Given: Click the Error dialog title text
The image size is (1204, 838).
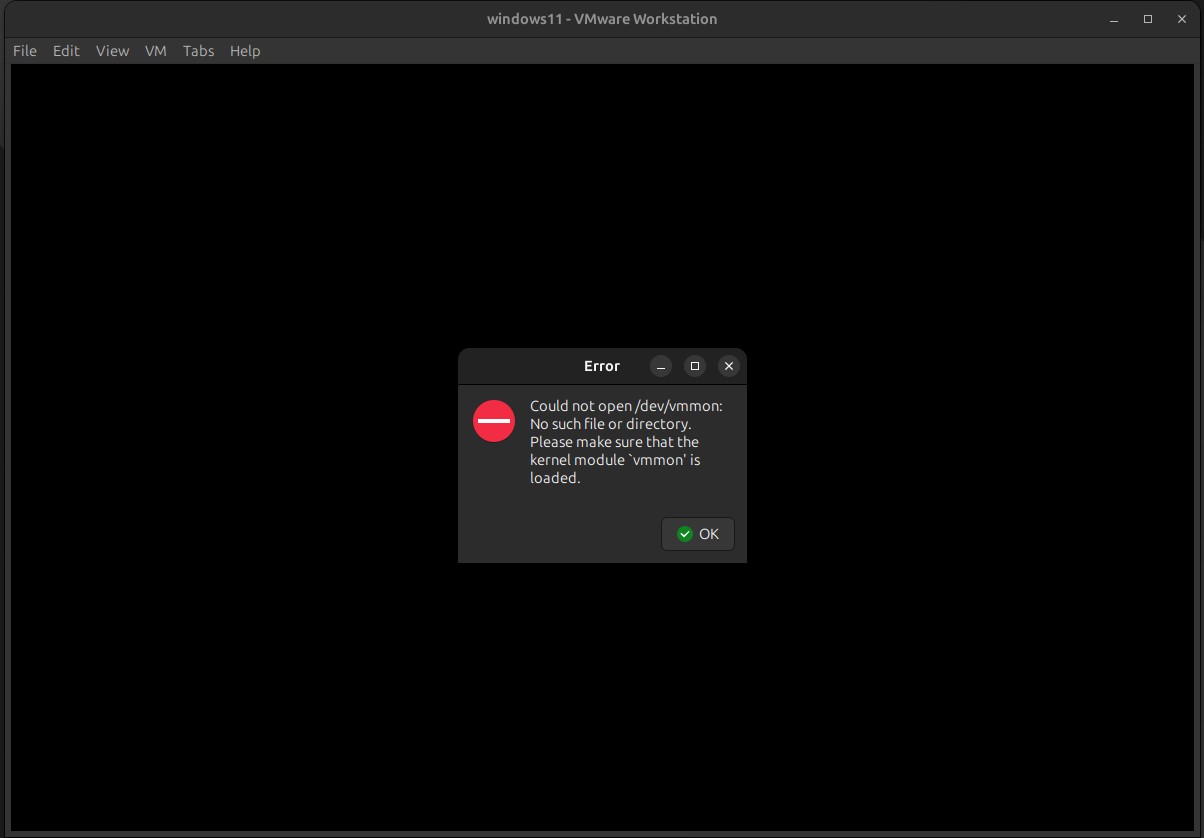Looking at the screenshot, I should click(602, 366).
